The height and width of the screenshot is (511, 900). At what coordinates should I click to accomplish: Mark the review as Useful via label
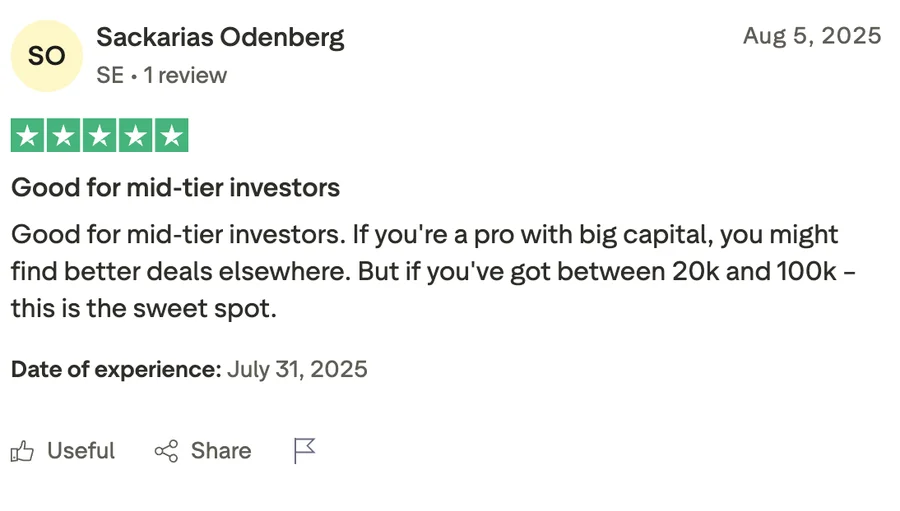[81, 451]
